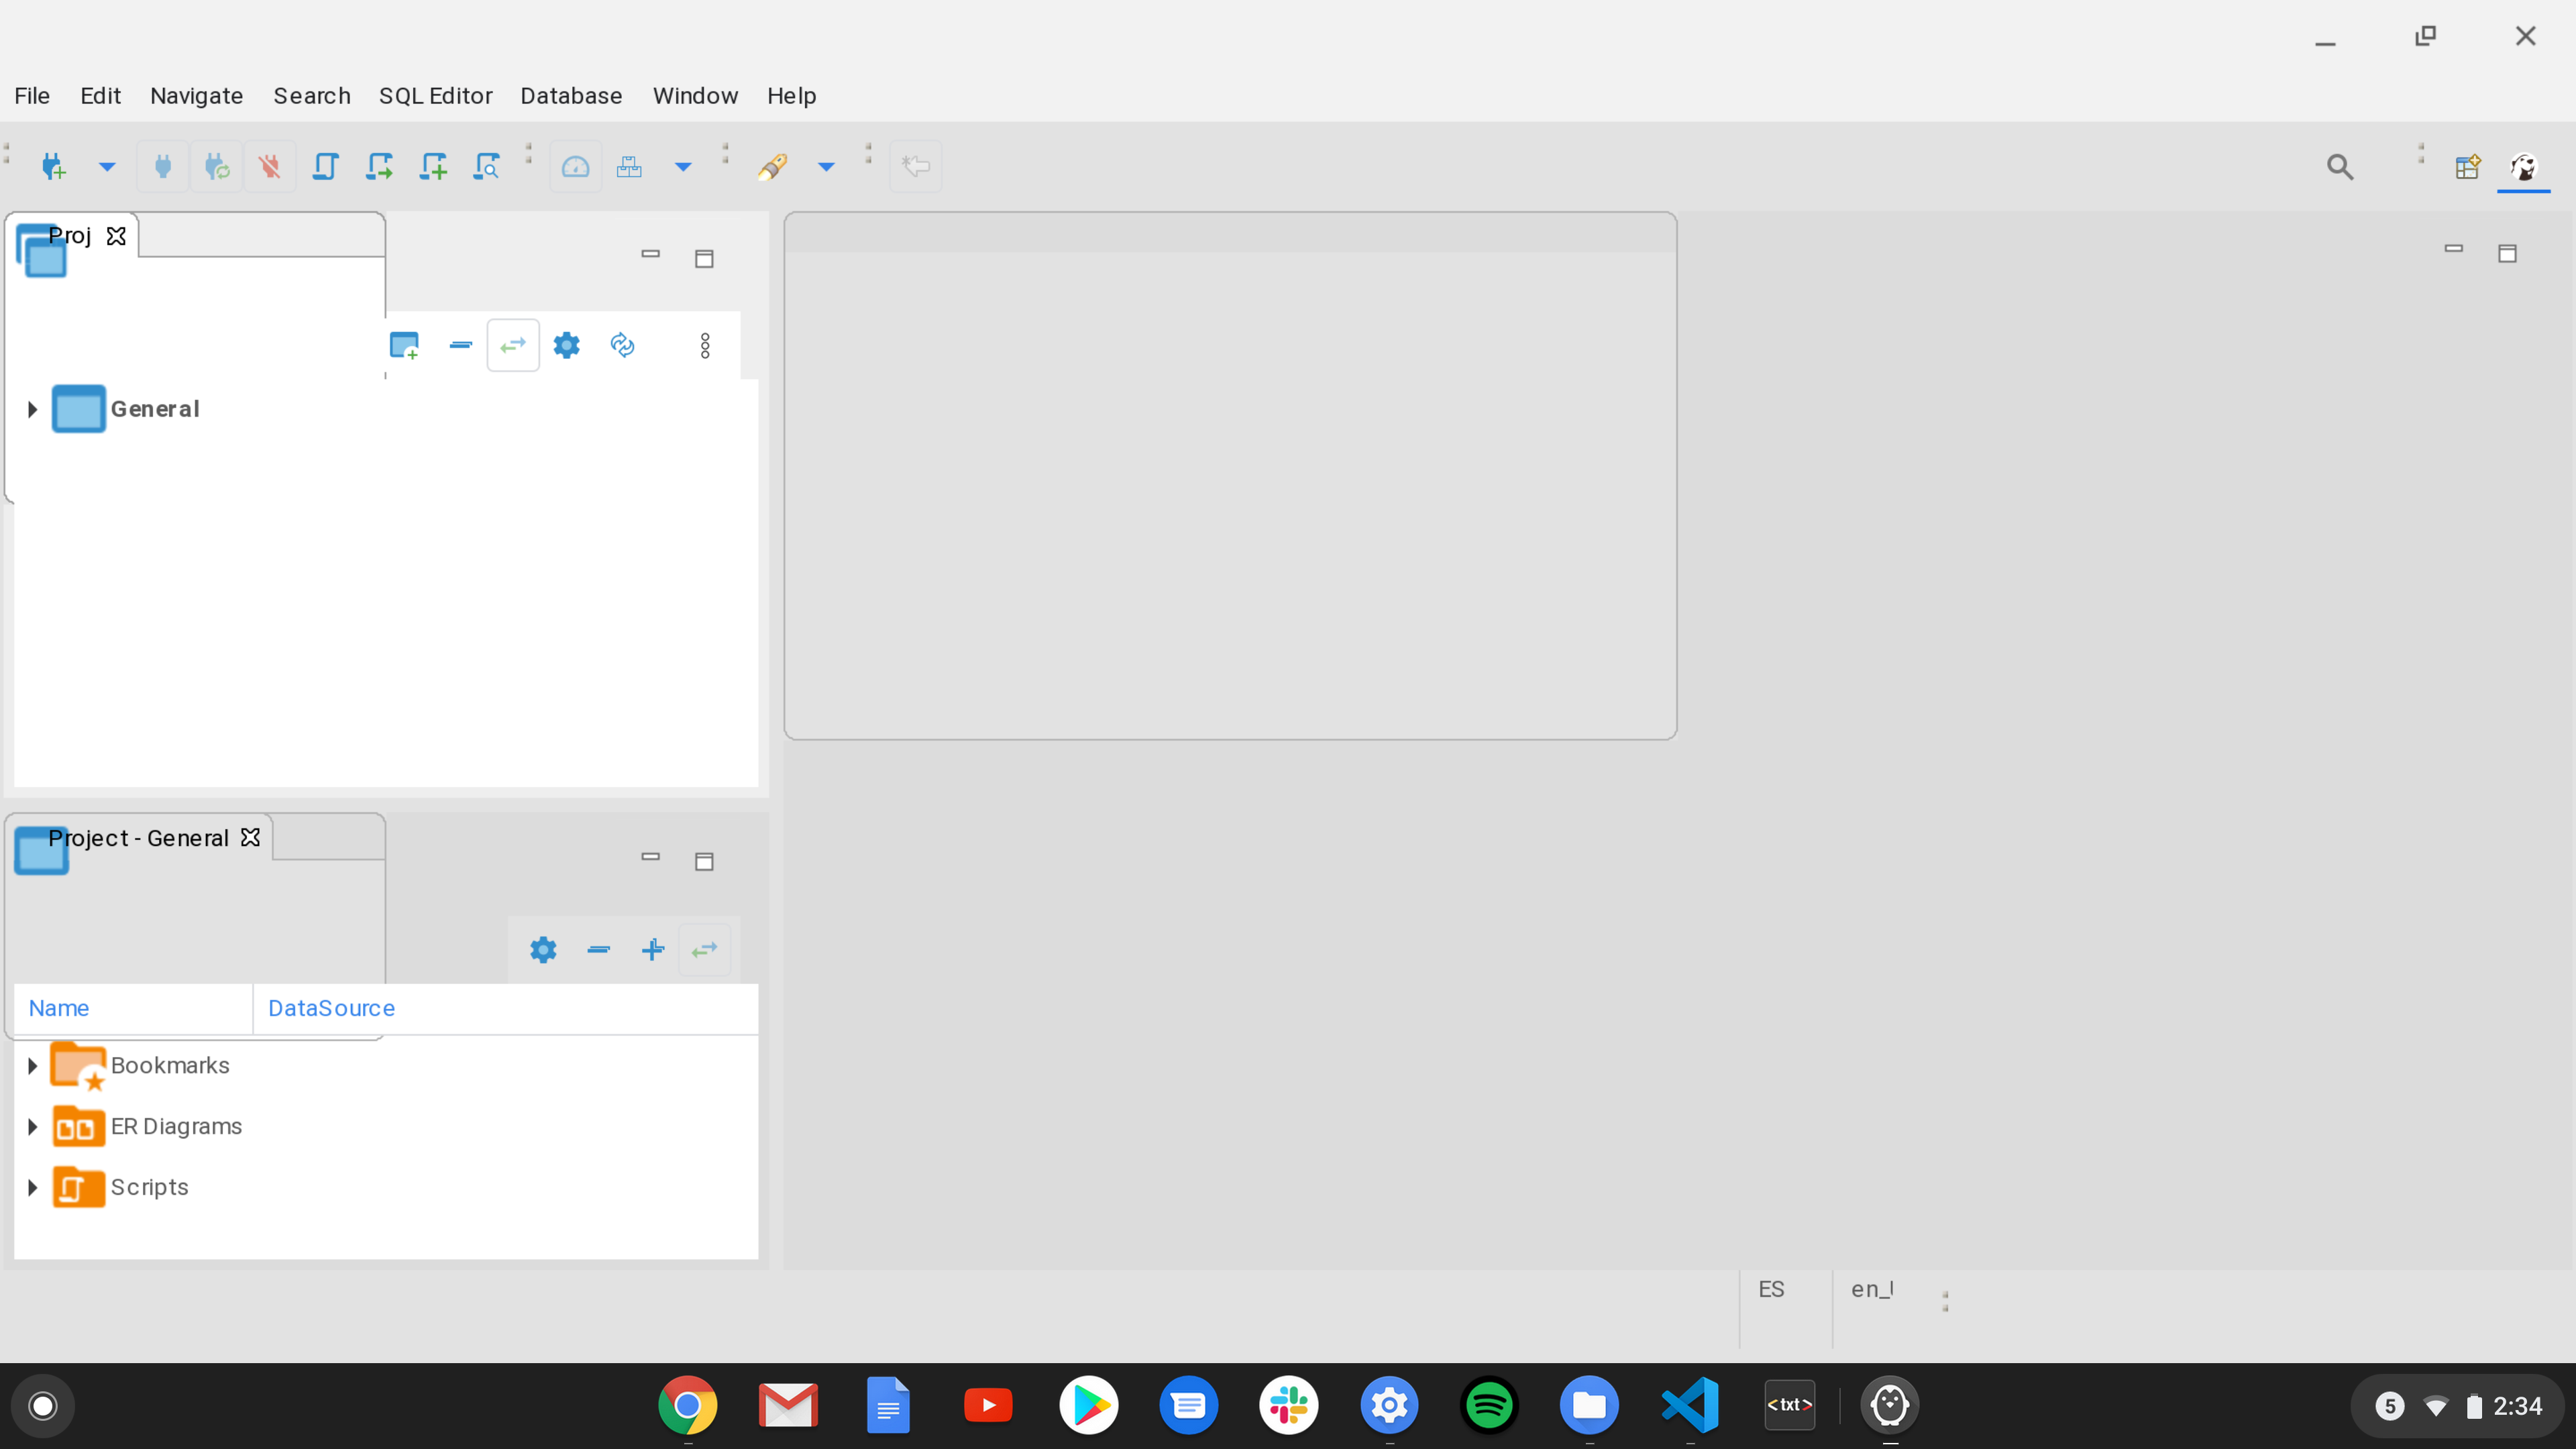
Task: Click the Connect plug icon in the toolbar
Action: [x=163, y=166]
